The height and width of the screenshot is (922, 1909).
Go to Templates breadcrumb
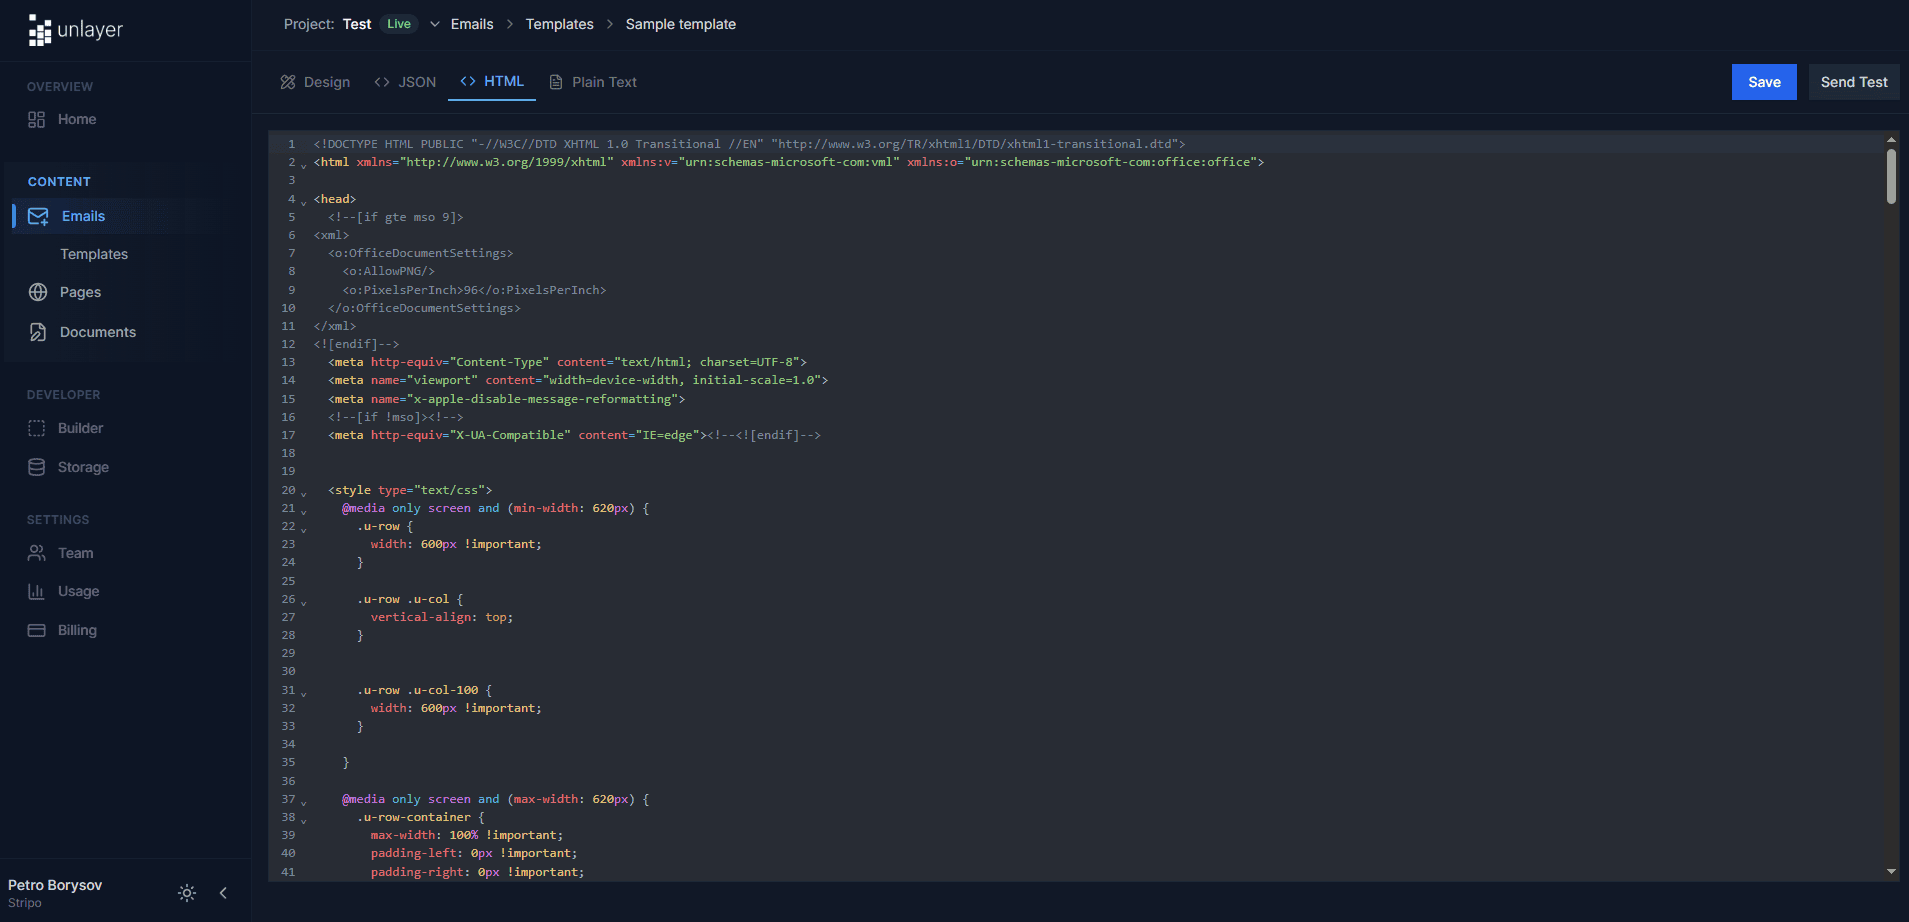pos(559,24)
